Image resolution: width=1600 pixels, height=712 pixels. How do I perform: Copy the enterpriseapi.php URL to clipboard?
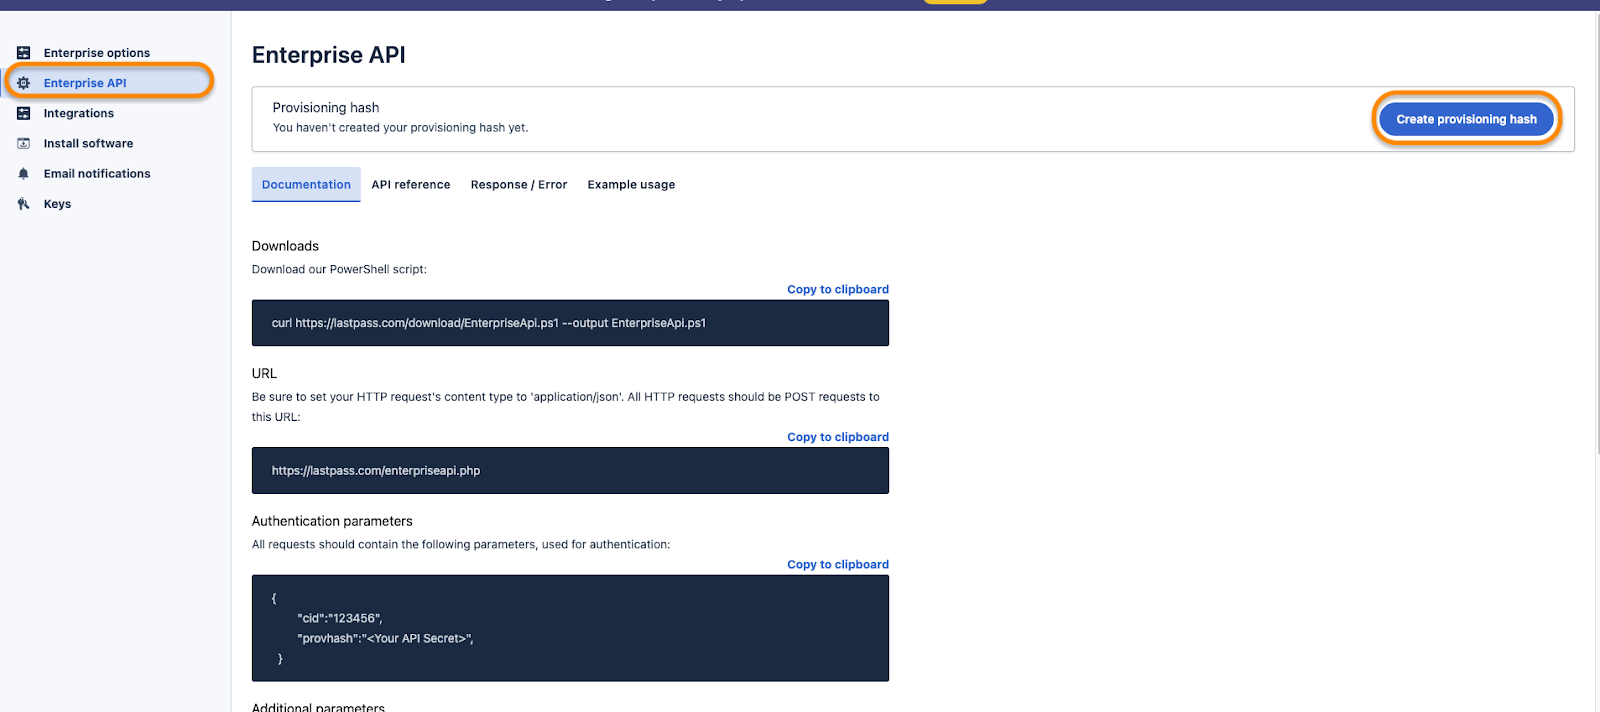[x=838, y=437]
